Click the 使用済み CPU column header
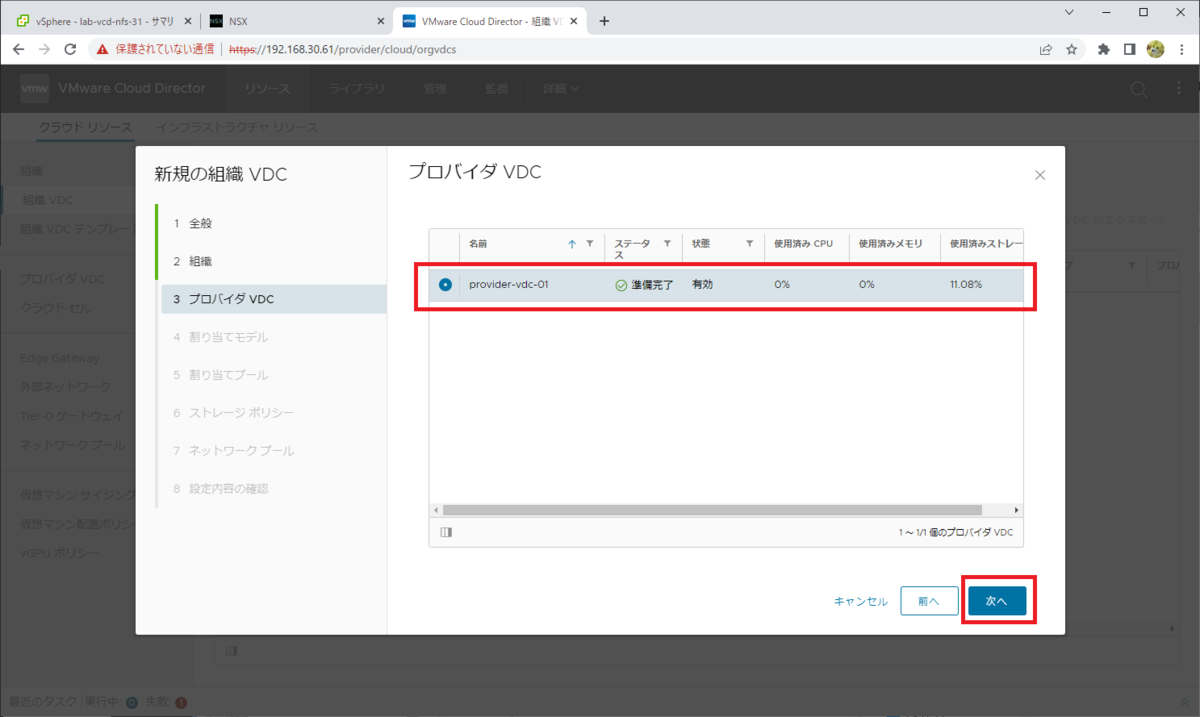The height and width of the screenshot is (717, 1200). 803,243
